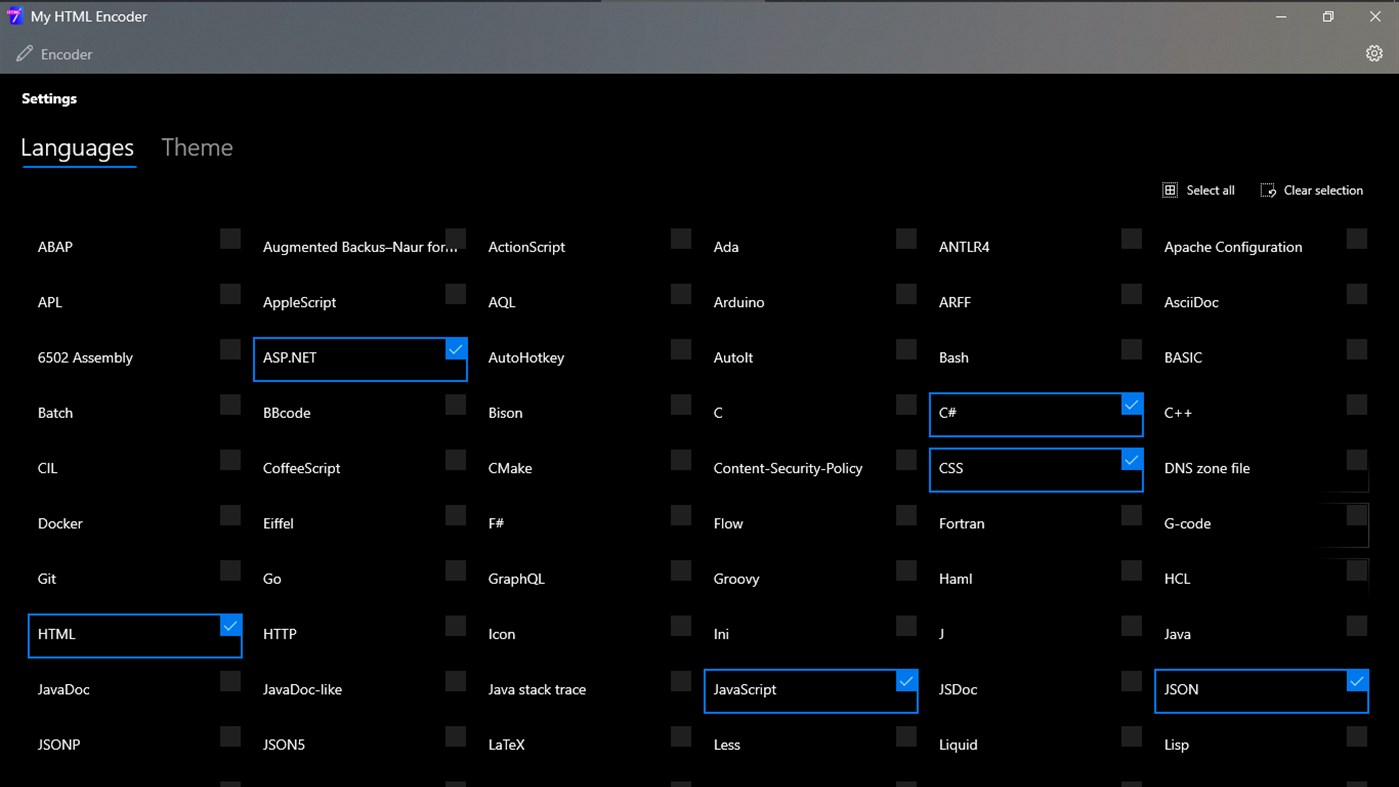Click the Encoder menu item

[66, 53]
